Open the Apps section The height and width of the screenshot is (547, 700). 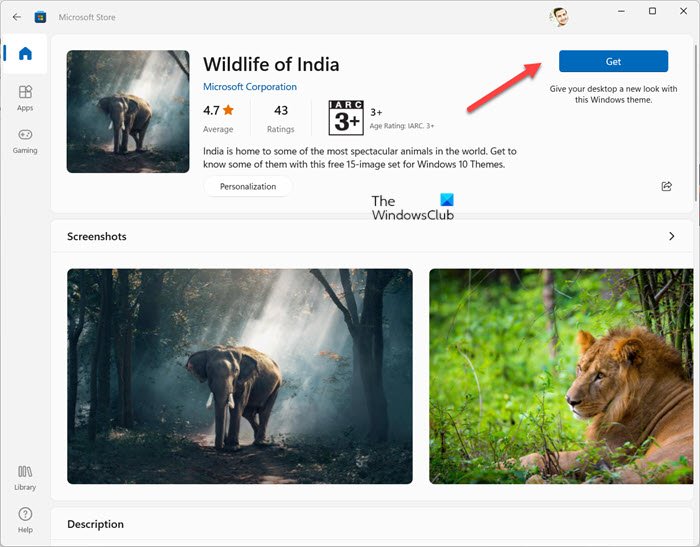pos(25,97)
